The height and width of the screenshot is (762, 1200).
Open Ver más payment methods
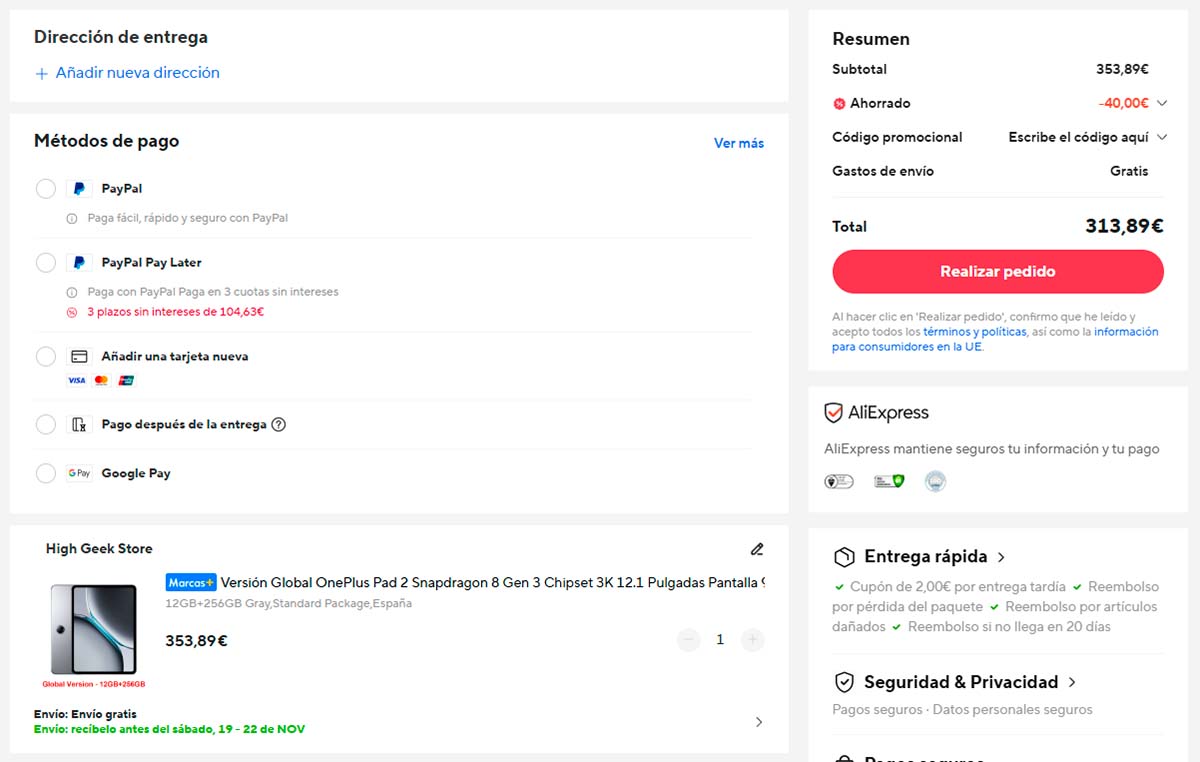[x=738, y=143]
